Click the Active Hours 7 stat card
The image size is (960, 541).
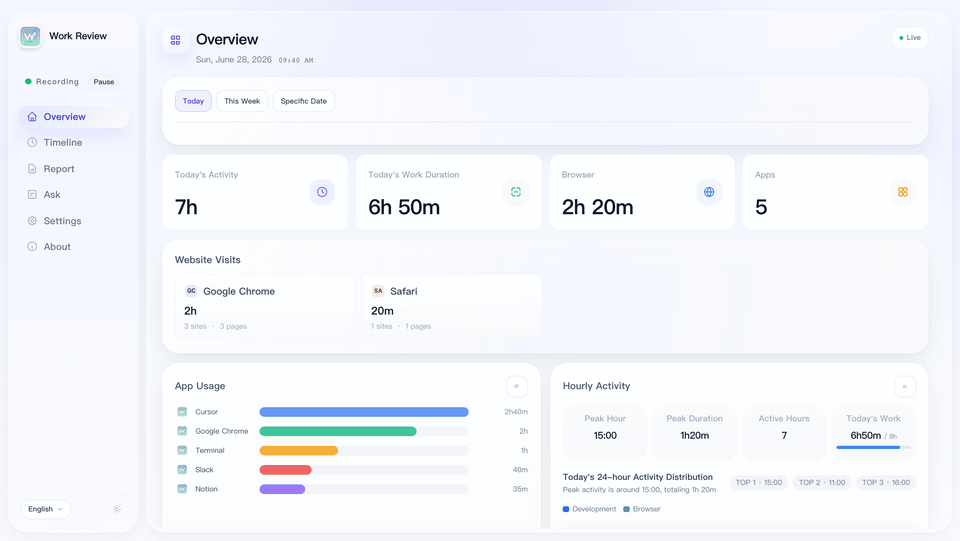click(784, 432)
